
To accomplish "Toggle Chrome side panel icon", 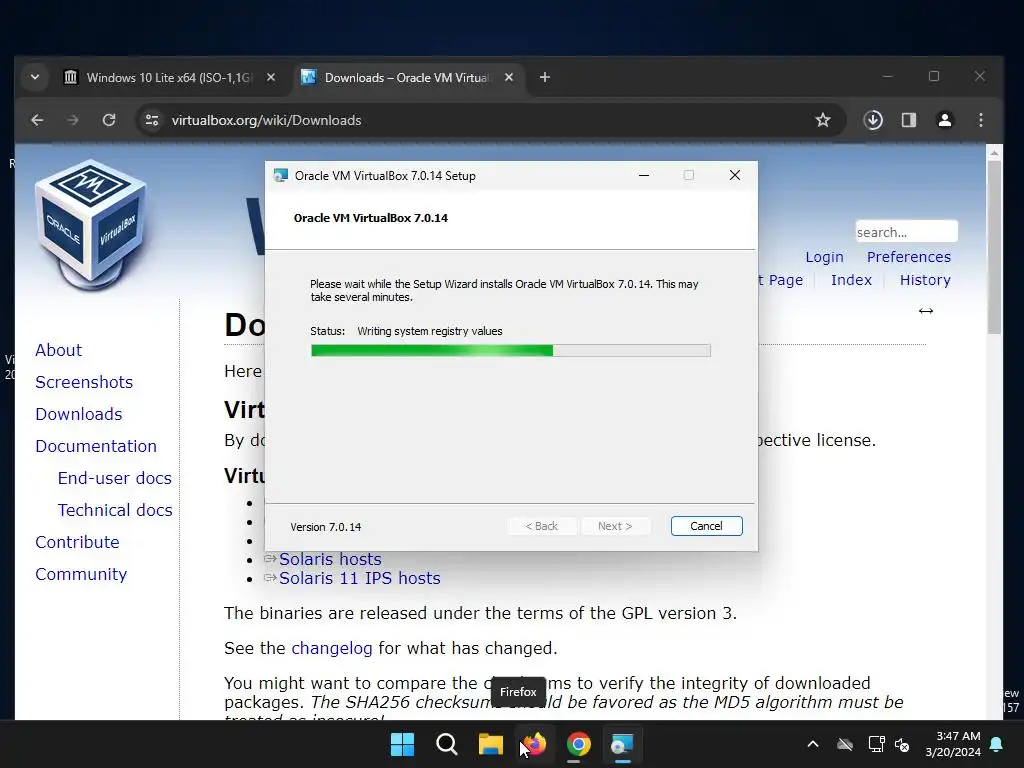I will pos(909,120).
